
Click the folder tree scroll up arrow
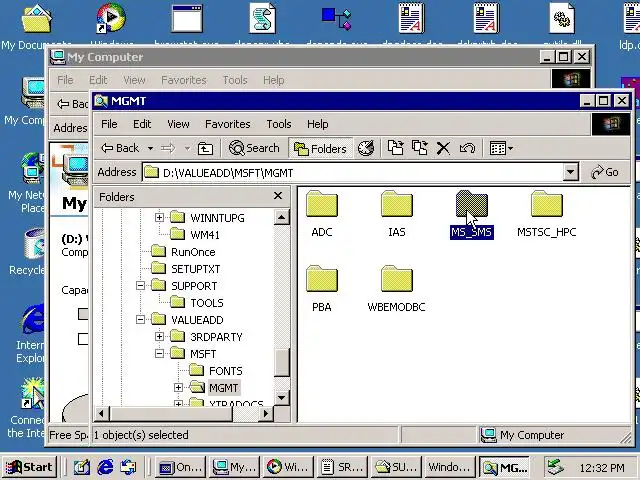(282, 217)
